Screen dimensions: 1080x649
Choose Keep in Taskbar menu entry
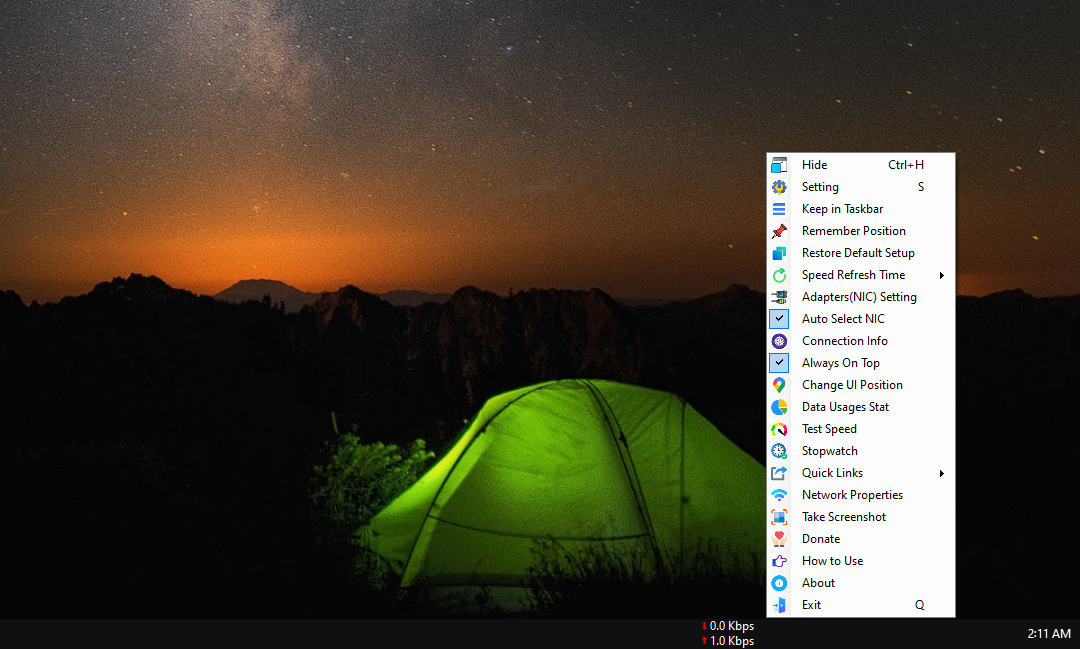pyautogui.click(x=842, y=209)
